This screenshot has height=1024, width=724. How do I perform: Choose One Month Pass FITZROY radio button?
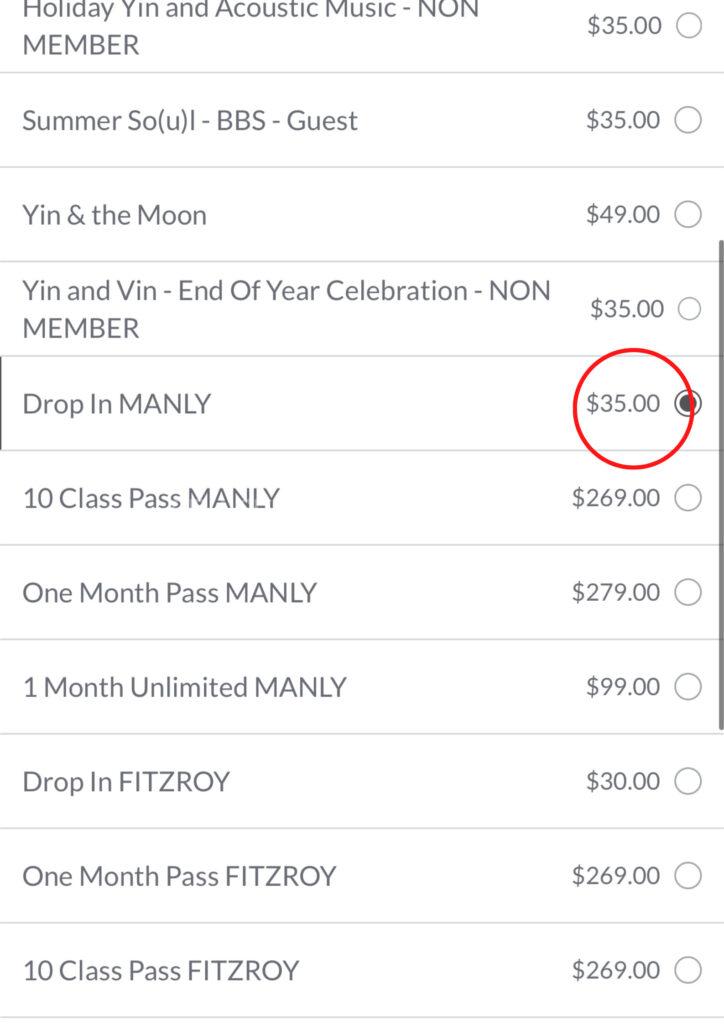click(x=688, y=876)
